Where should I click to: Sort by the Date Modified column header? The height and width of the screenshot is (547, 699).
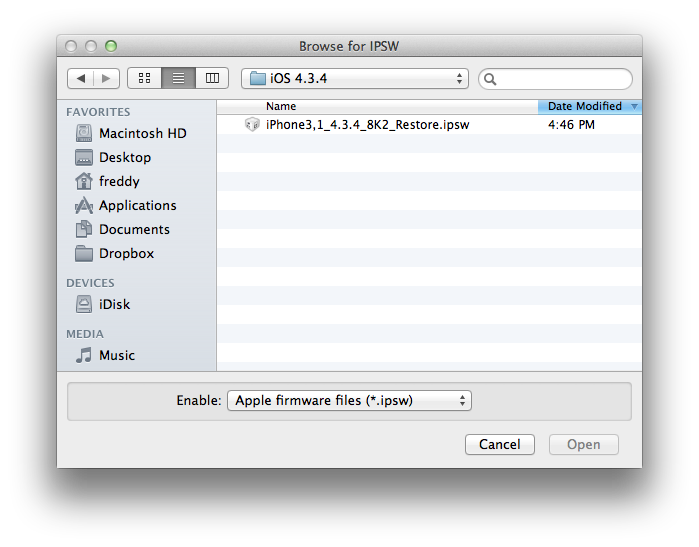590,106
